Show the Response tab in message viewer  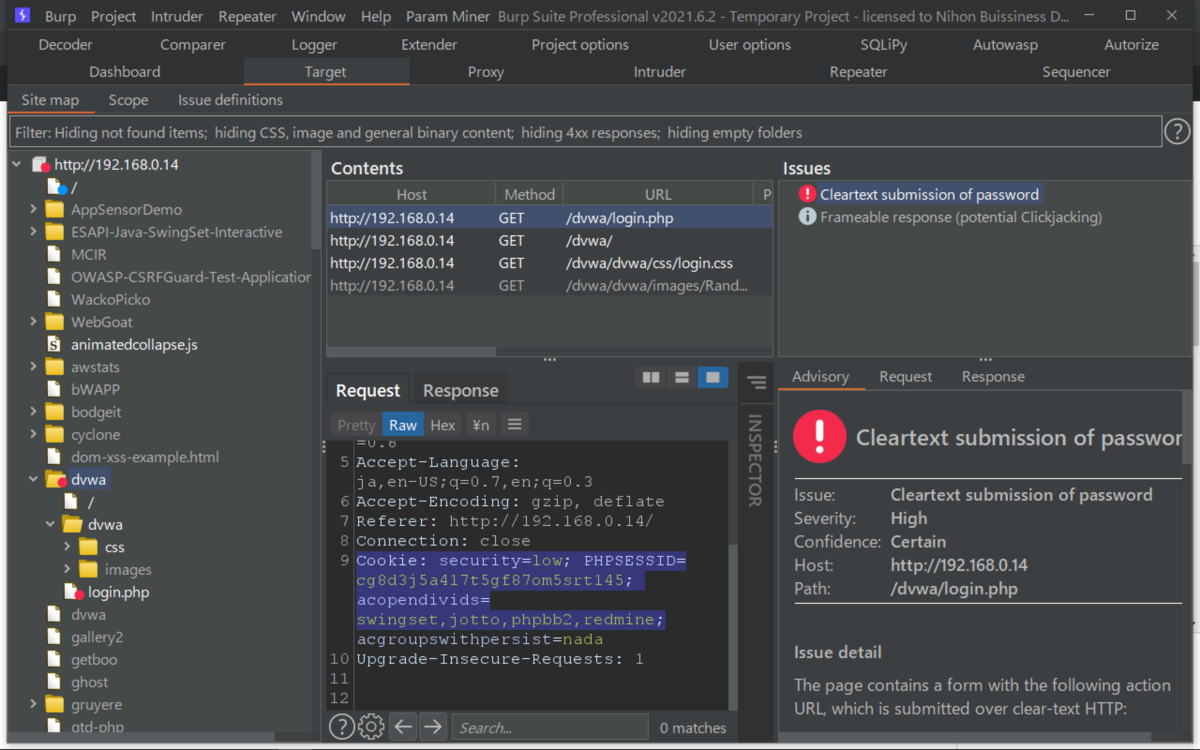tap(460, 390)
